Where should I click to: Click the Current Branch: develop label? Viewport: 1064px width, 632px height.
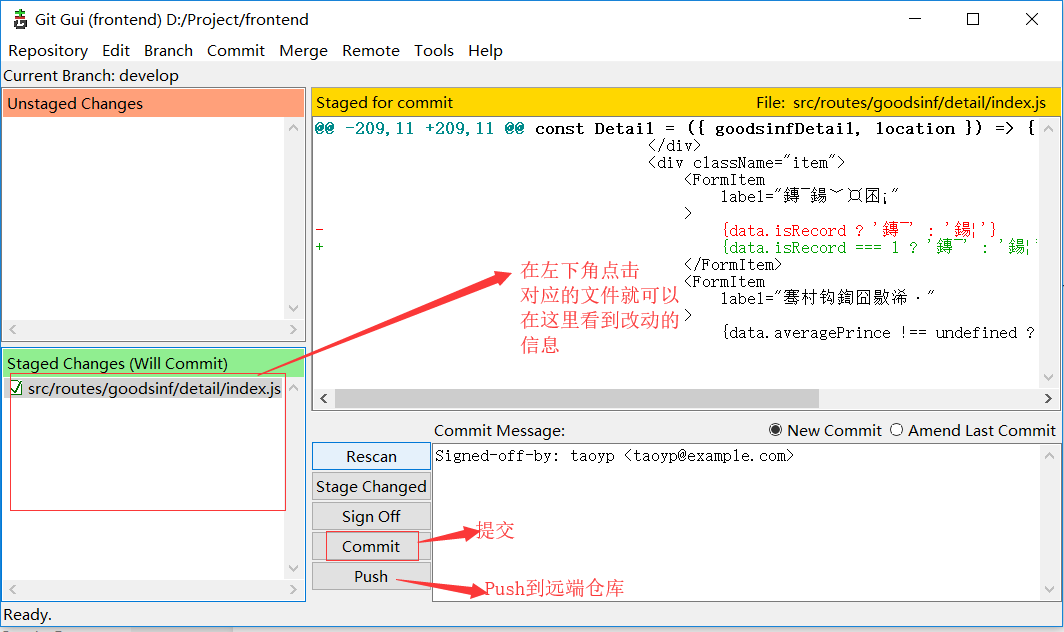point(91,75)
